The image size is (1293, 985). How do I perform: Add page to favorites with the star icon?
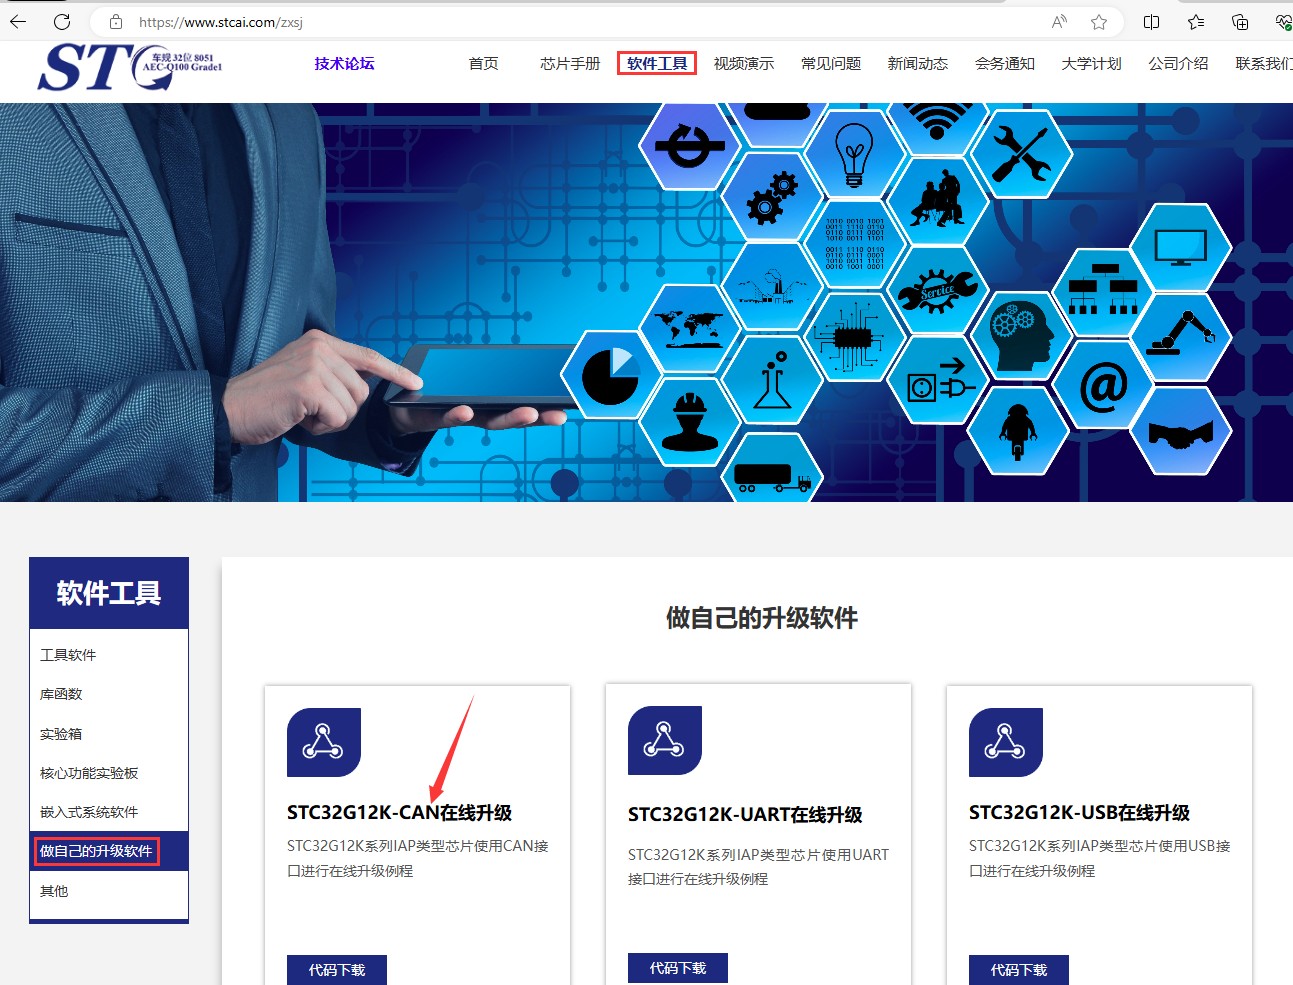1099,21
